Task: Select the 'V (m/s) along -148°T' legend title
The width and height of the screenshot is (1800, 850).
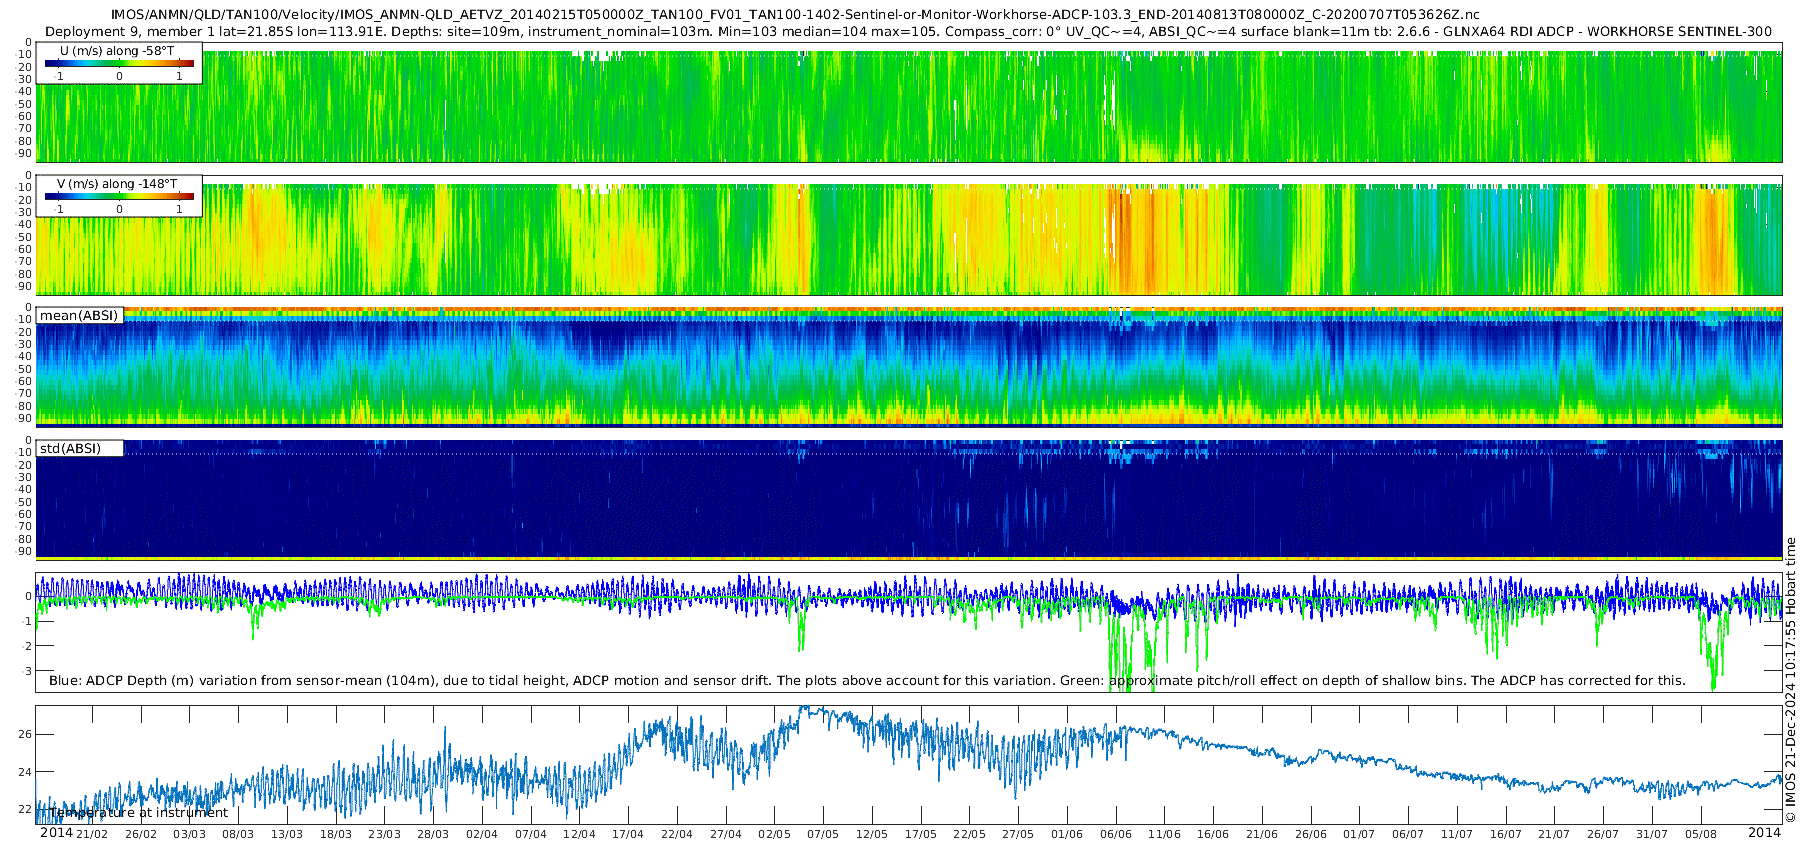Action: (117, 184)
